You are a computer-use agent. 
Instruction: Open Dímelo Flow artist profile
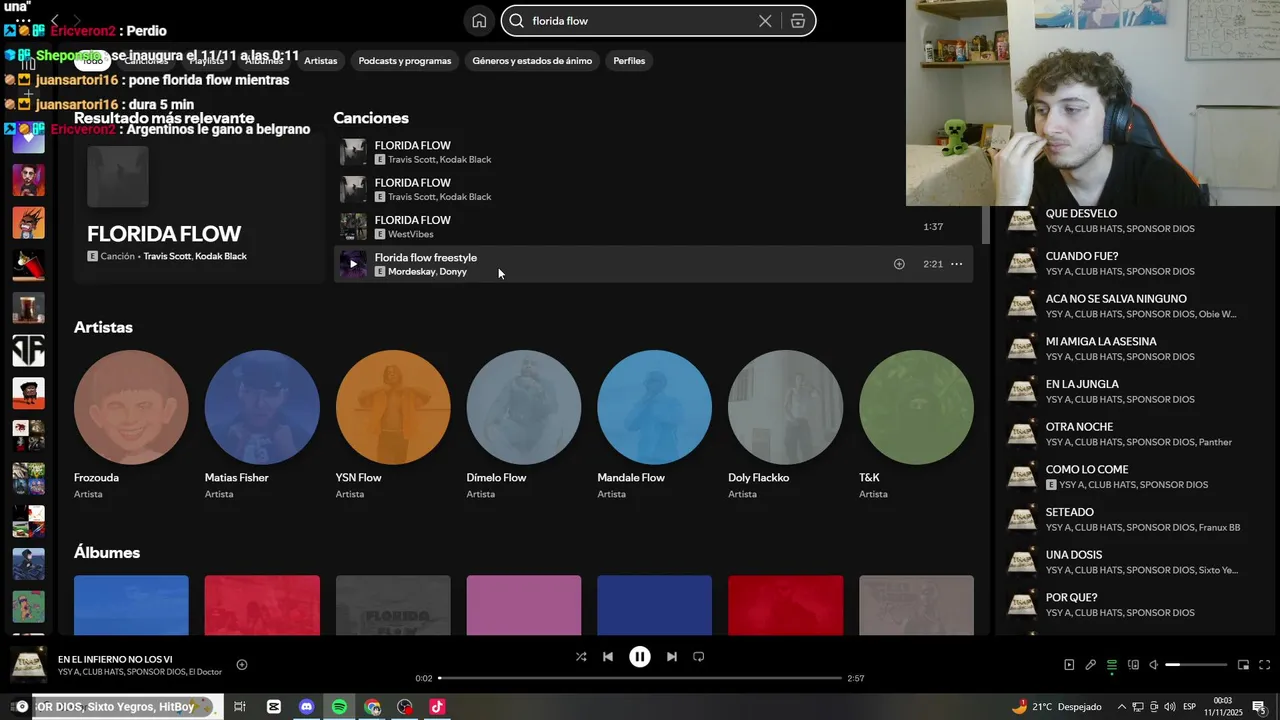click(524, 424)
